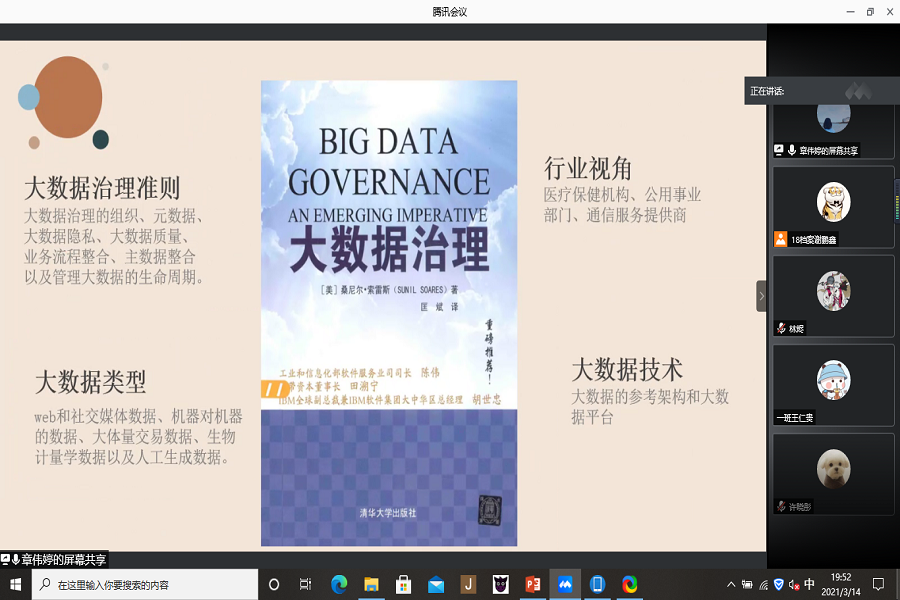Click the battery tray icon

click(747, 584)
